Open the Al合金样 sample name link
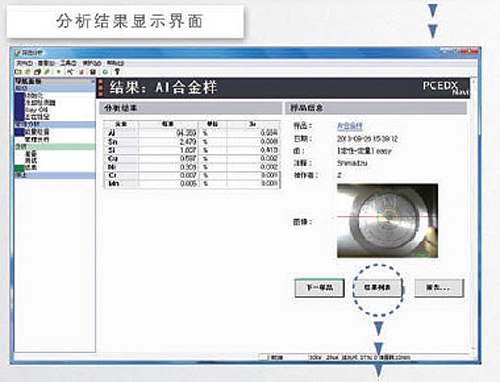The image size is (500, 382). click(350, 126)
